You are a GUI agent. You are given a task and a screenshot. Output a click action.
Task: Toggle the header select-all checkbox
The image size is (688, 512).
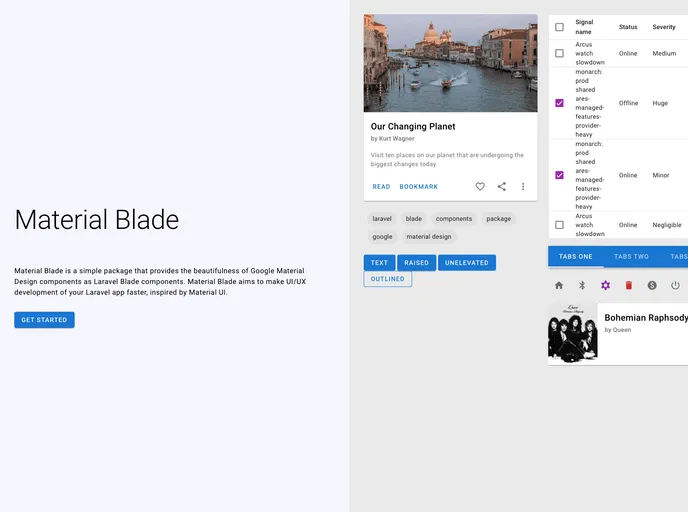click(559, 27)
